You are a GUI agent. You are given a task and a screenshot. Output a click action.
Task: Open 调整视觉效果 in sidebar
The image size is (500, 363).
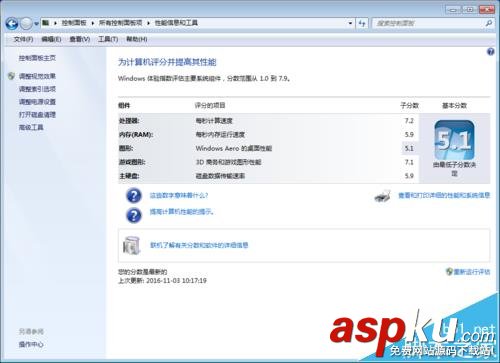click(x=37, y=76)
